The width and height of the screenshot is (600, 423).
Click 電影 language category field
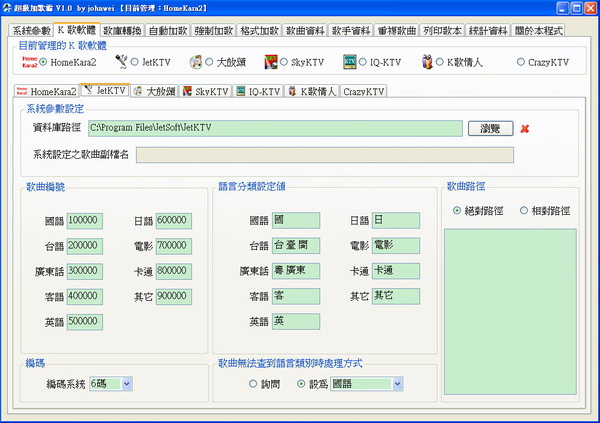[396, 246]
